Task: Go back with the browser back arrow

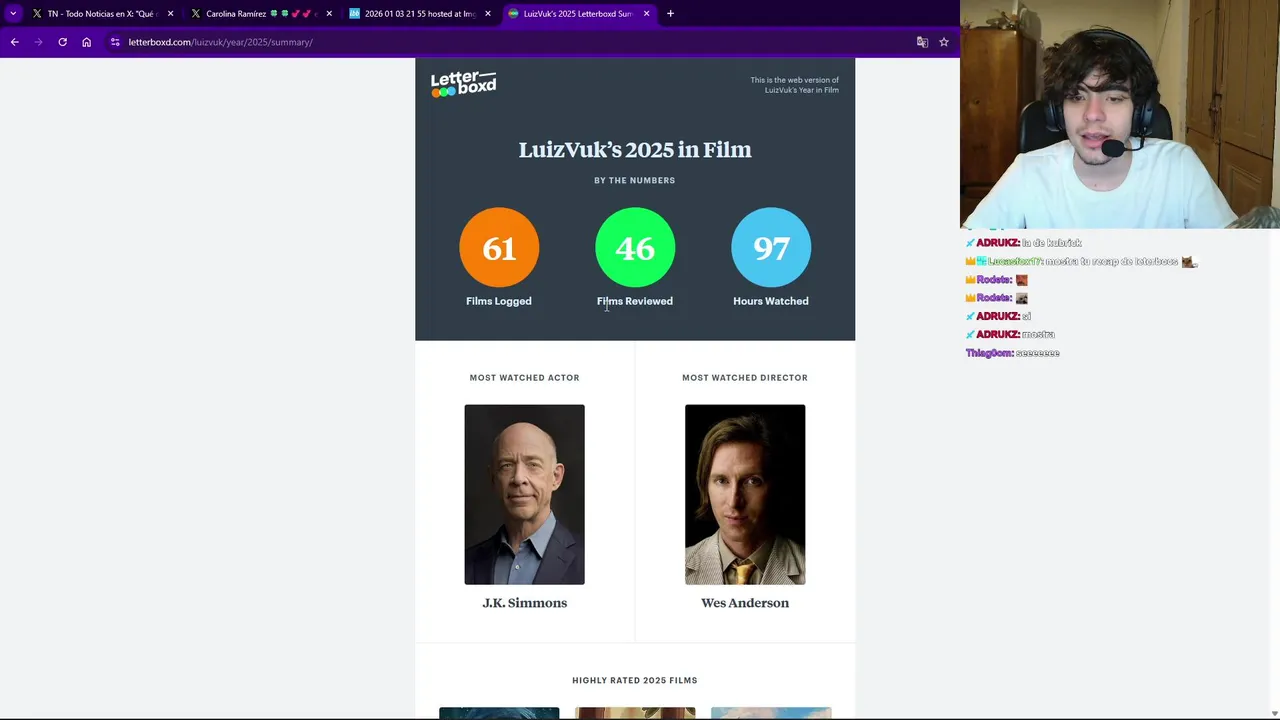Action: pos(14,42)
